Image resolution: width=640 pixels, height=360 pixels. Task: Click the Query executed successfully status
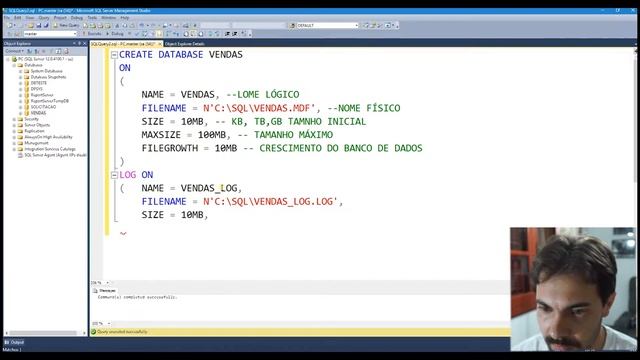122,332
